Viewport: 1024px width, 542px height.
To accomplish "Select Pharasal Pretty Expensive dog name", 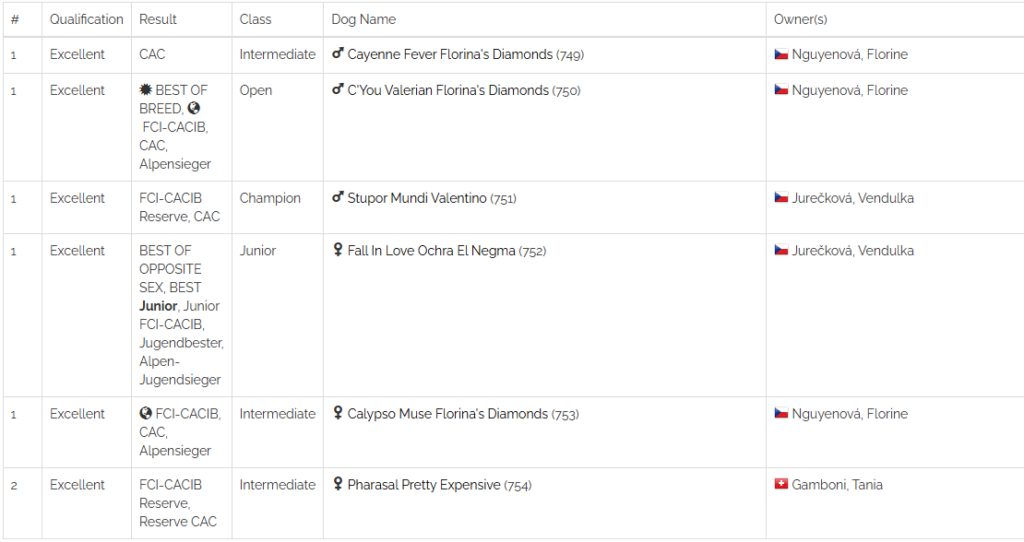I will tap(424, 485).
